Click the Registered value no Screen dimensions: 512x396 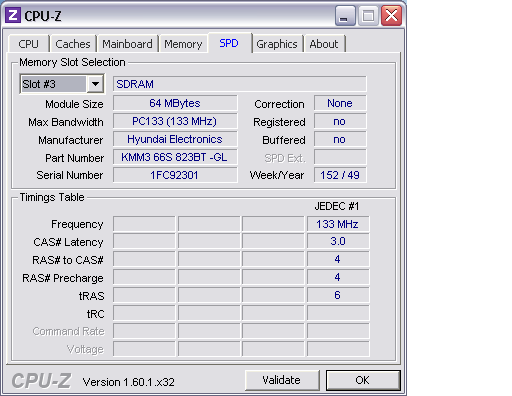pos(340,121)
